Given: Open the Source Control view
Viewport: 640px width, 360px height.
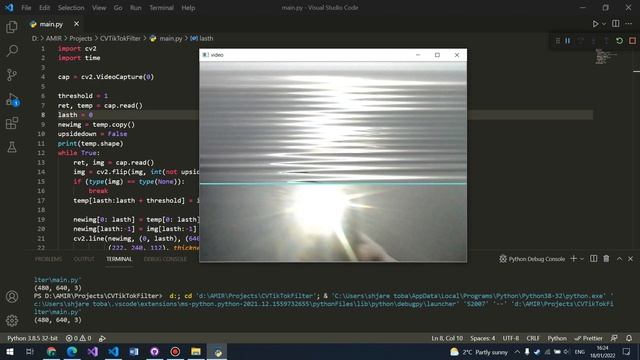Looking at the screenshot, I should pos(12,75).
